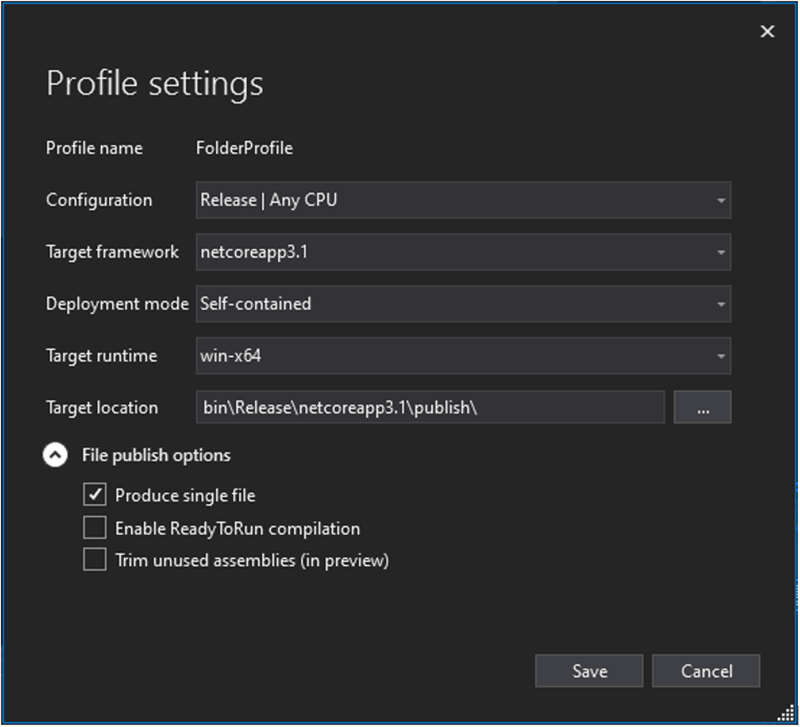Click the Configuration label
This screenshot has height=727, width=800.
tap(99, 200)
